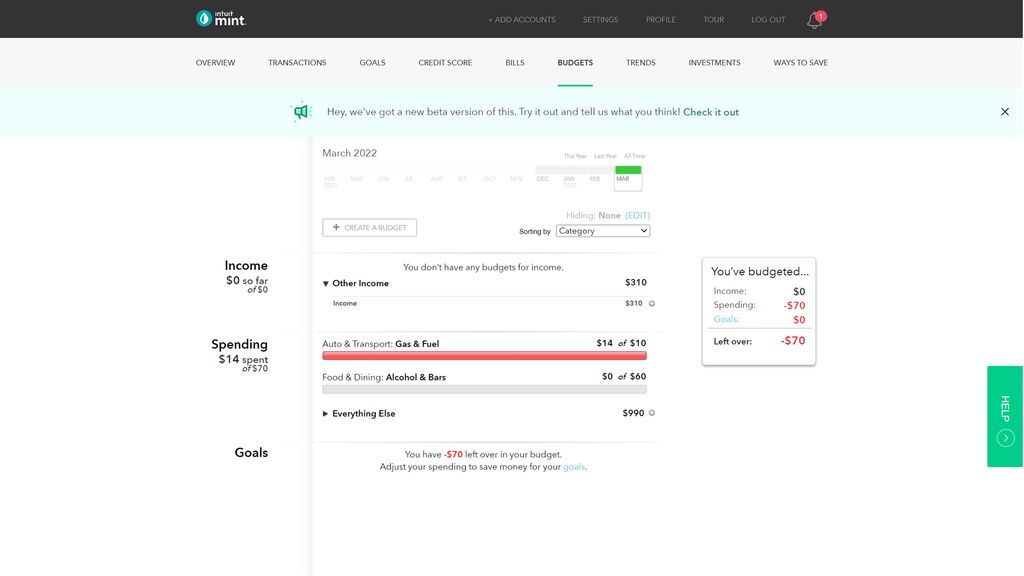Image resolution: width=1024 pixels, height=576 pixels.
Task: Click the Mint logo in the header
Action: click(217, 18)
